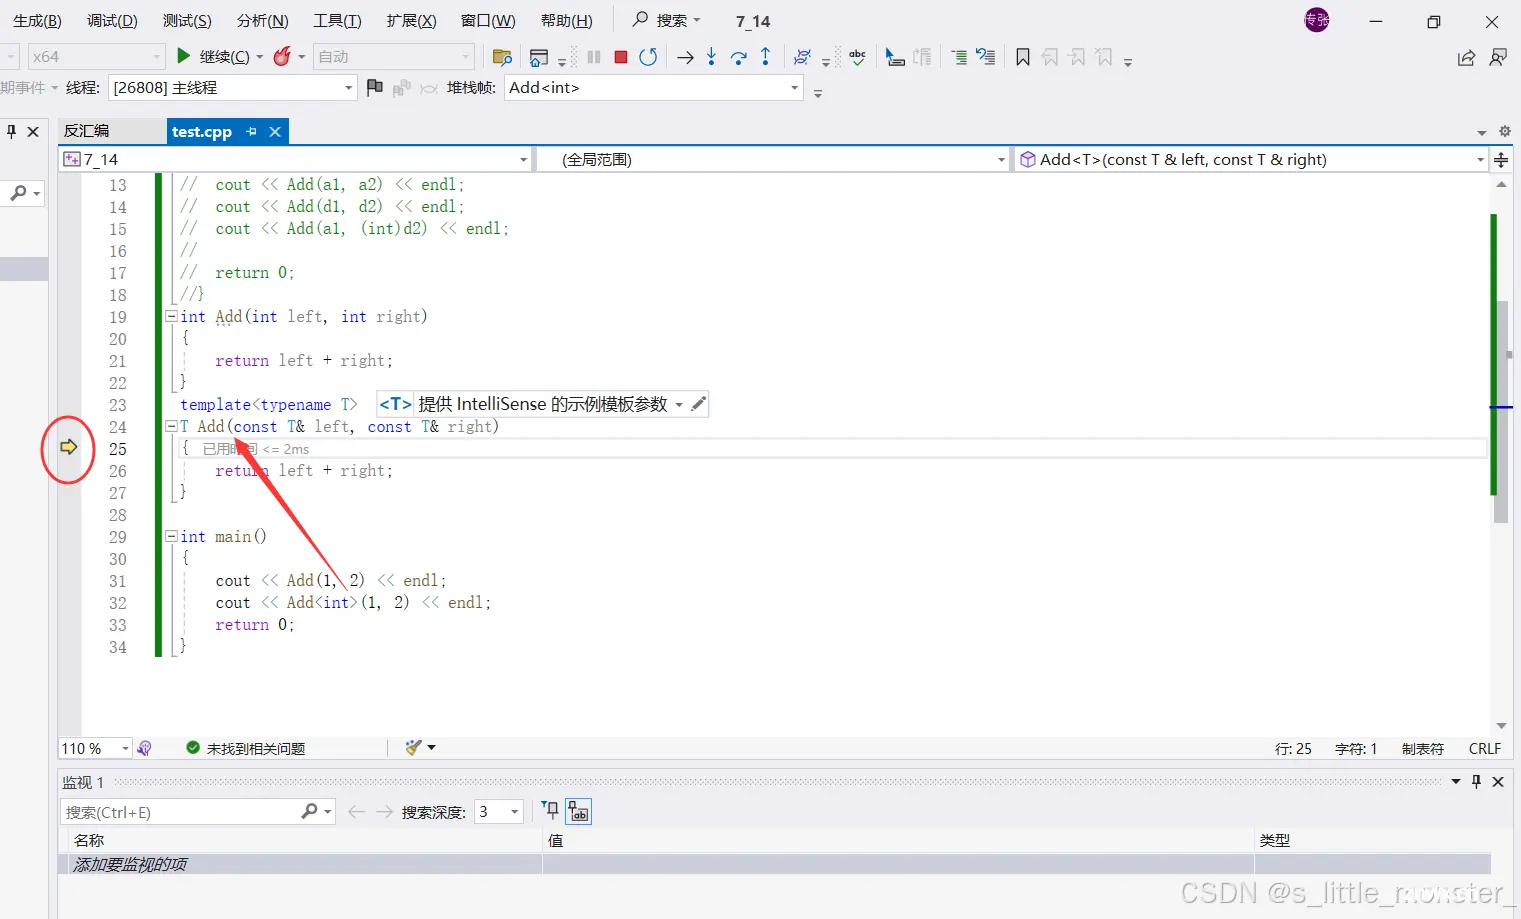Viewport: 1521px width, 919px height.
Task: Toggle auto-hide pin on Watch 1 panel
Action: coord(1476,782)
